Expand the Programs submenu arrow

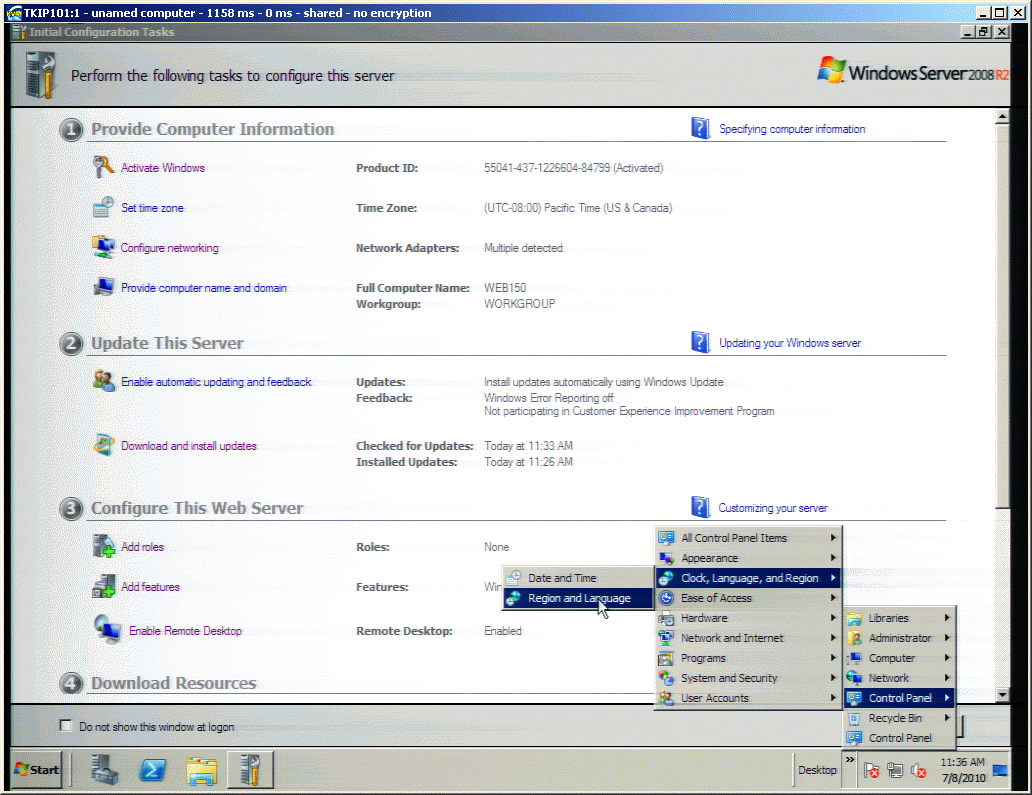[x=833, y=657]
